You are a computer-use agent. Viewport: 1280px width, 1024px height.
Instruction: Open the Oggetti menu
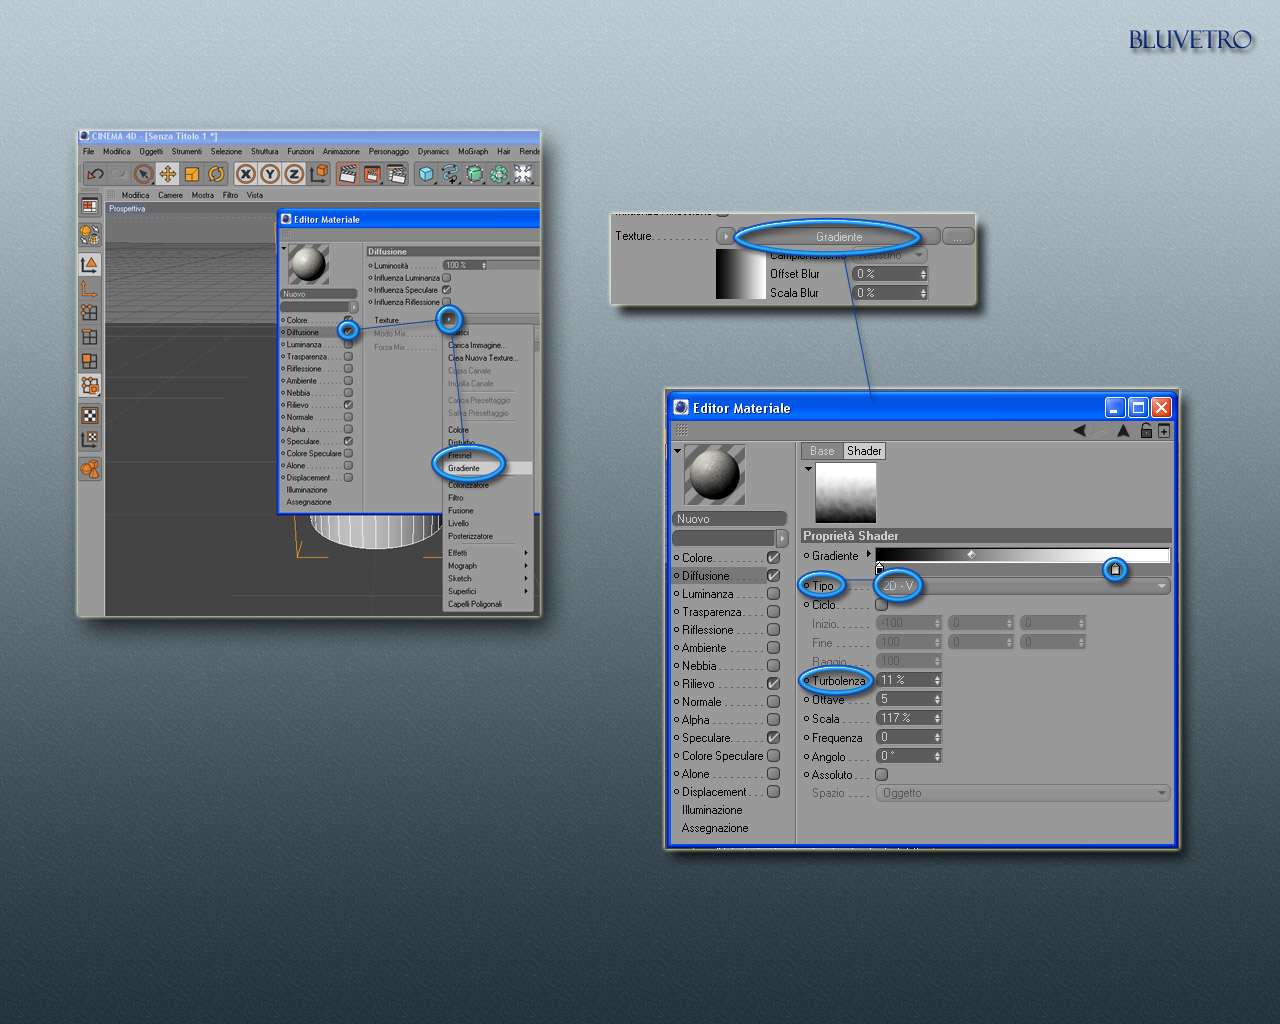151,152
